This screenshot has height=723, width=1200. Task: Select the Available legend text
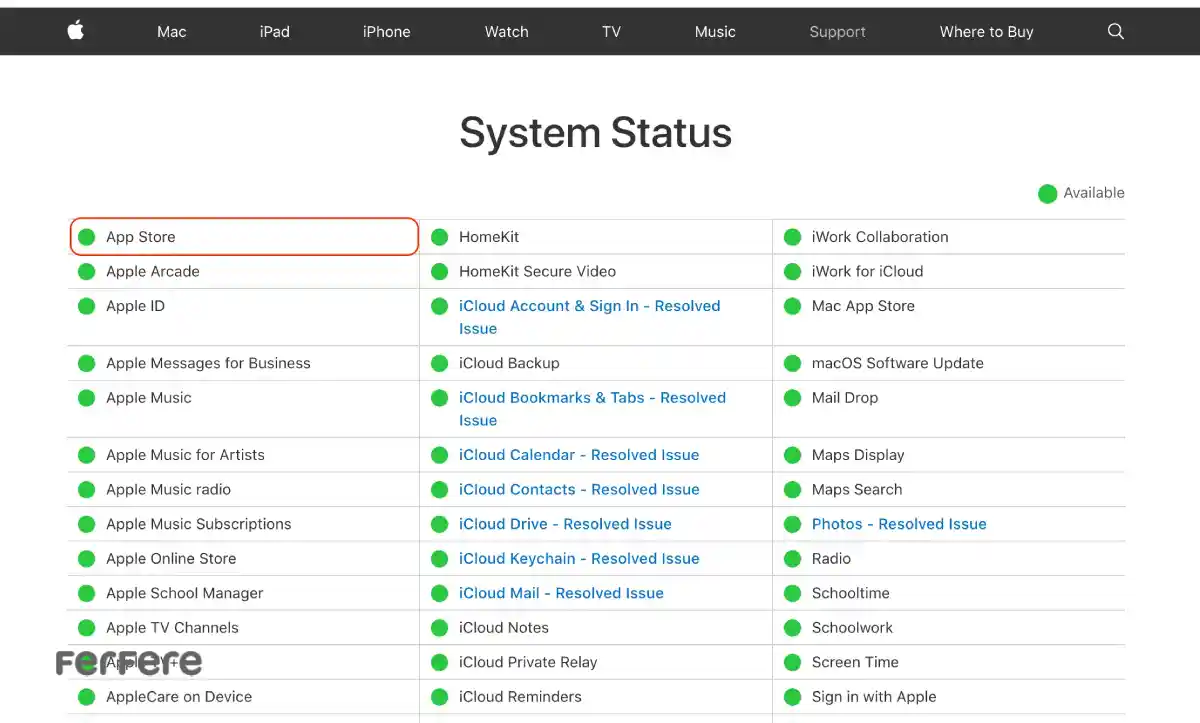(1094, 193)
